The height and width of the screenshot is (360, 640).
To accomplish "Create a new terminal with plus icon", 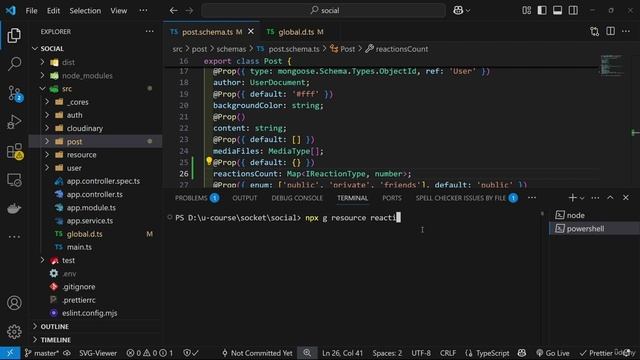I will click(x=572, y=198).
